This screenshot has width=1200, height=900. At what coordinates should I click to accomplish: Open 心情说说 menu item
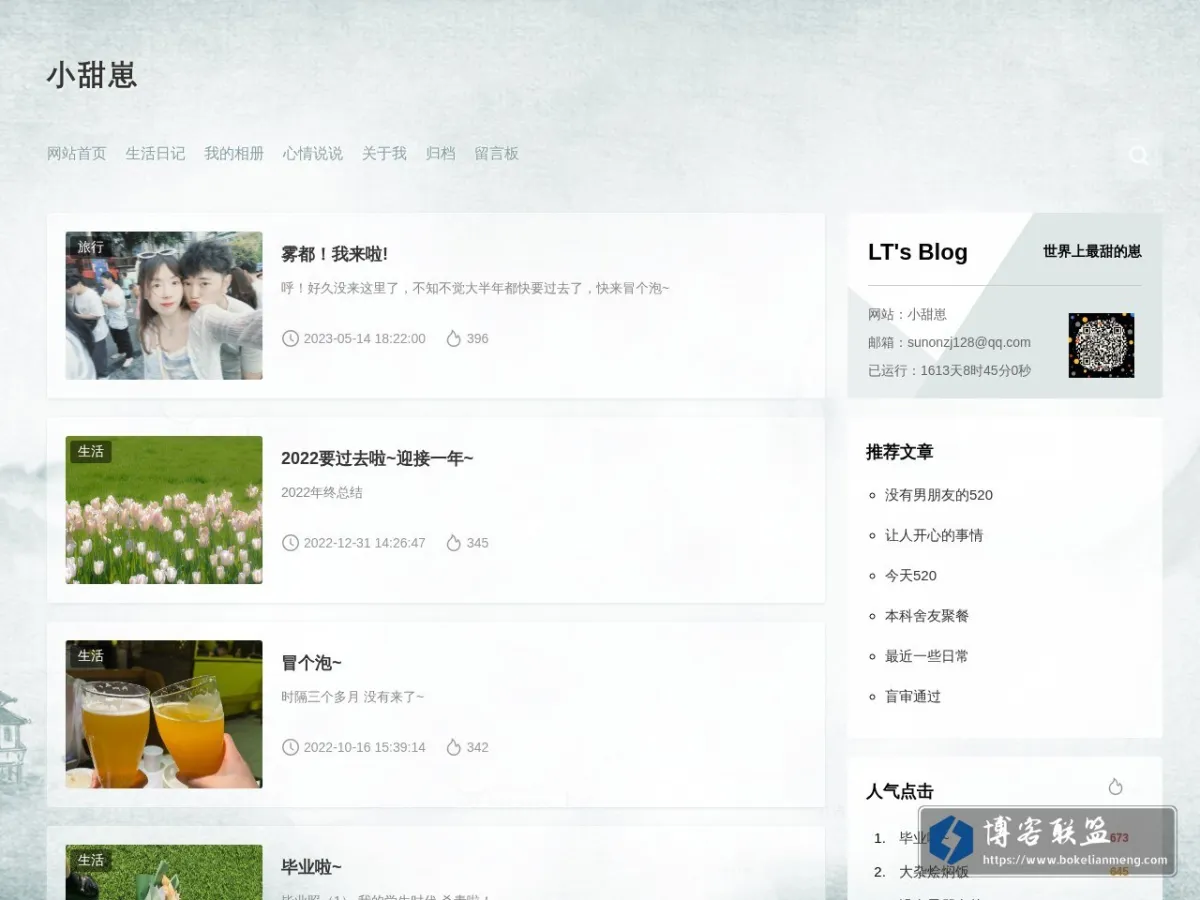click(x=313, y=153)
